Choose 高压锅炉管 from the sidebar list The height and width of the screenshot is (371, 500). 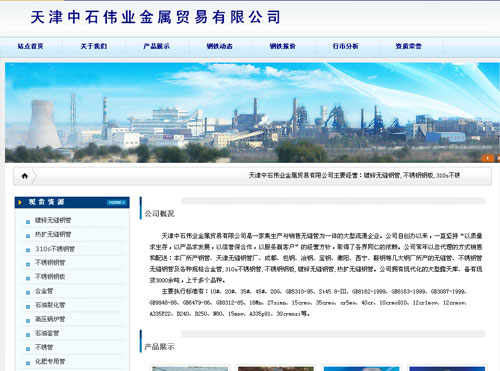coord(50,319)
